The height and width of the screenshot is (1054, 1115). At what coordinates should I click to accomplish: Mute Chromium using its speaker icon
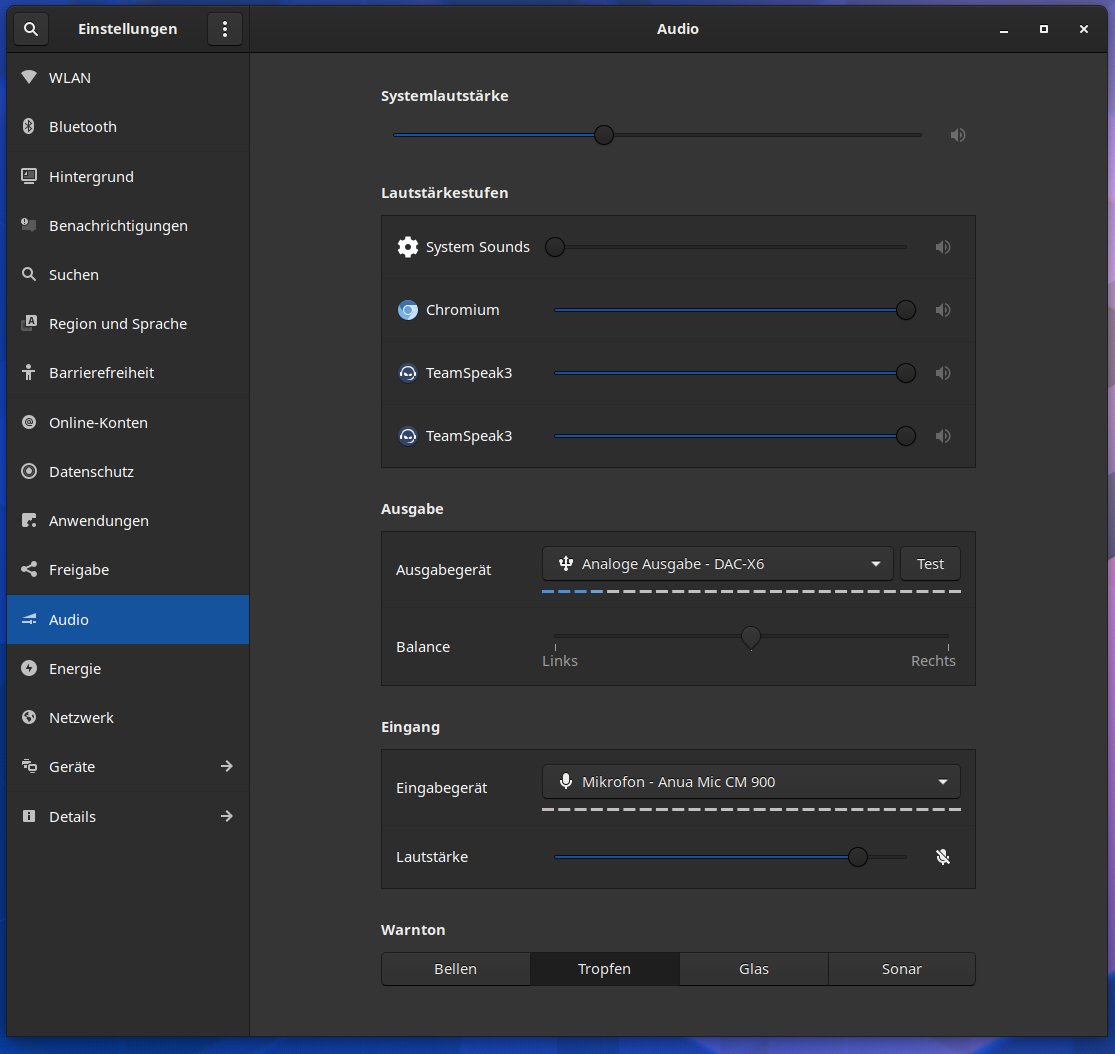[x=943, y=310]
